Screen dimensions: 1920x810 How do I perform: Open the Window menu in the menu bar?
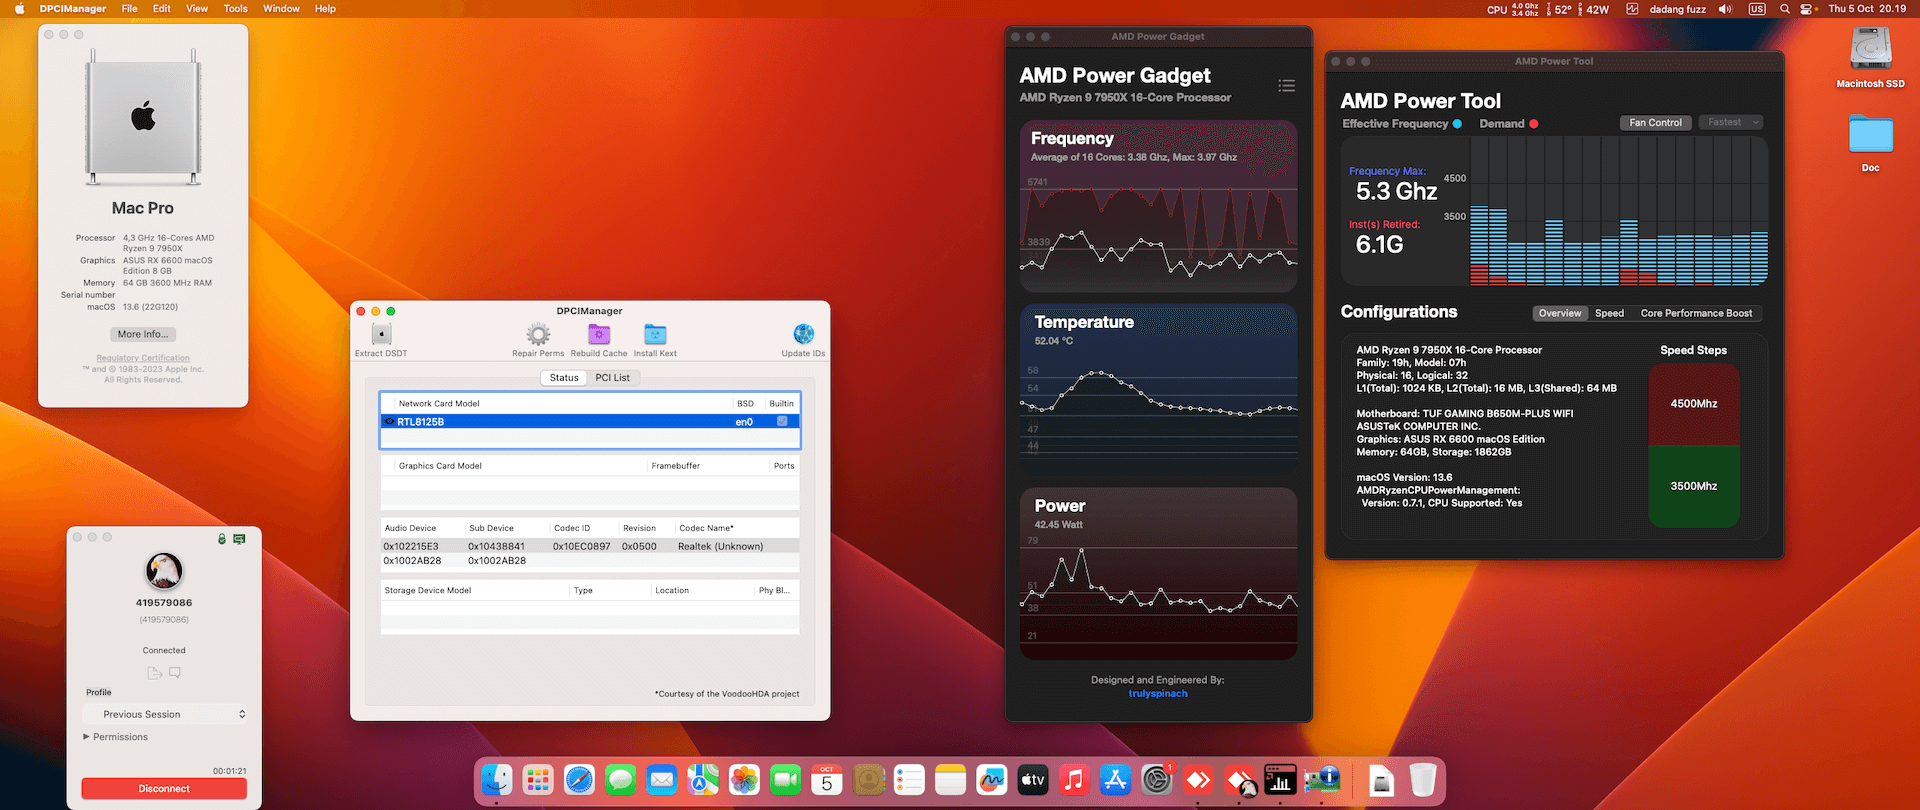281,9
